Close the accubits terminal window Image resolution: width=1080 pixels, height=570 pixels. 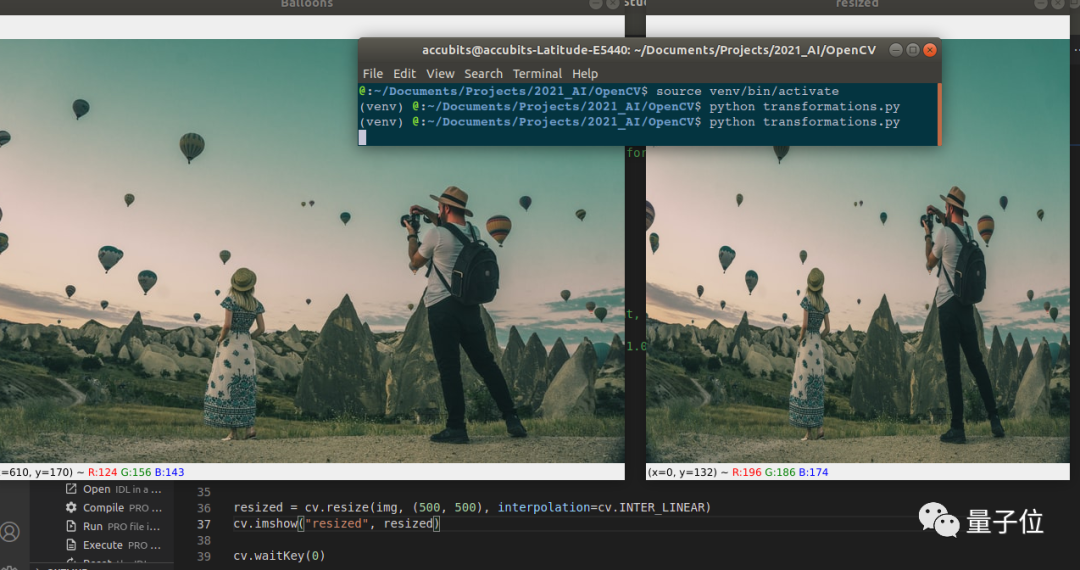pyautogui.click(x=930, y=50)
